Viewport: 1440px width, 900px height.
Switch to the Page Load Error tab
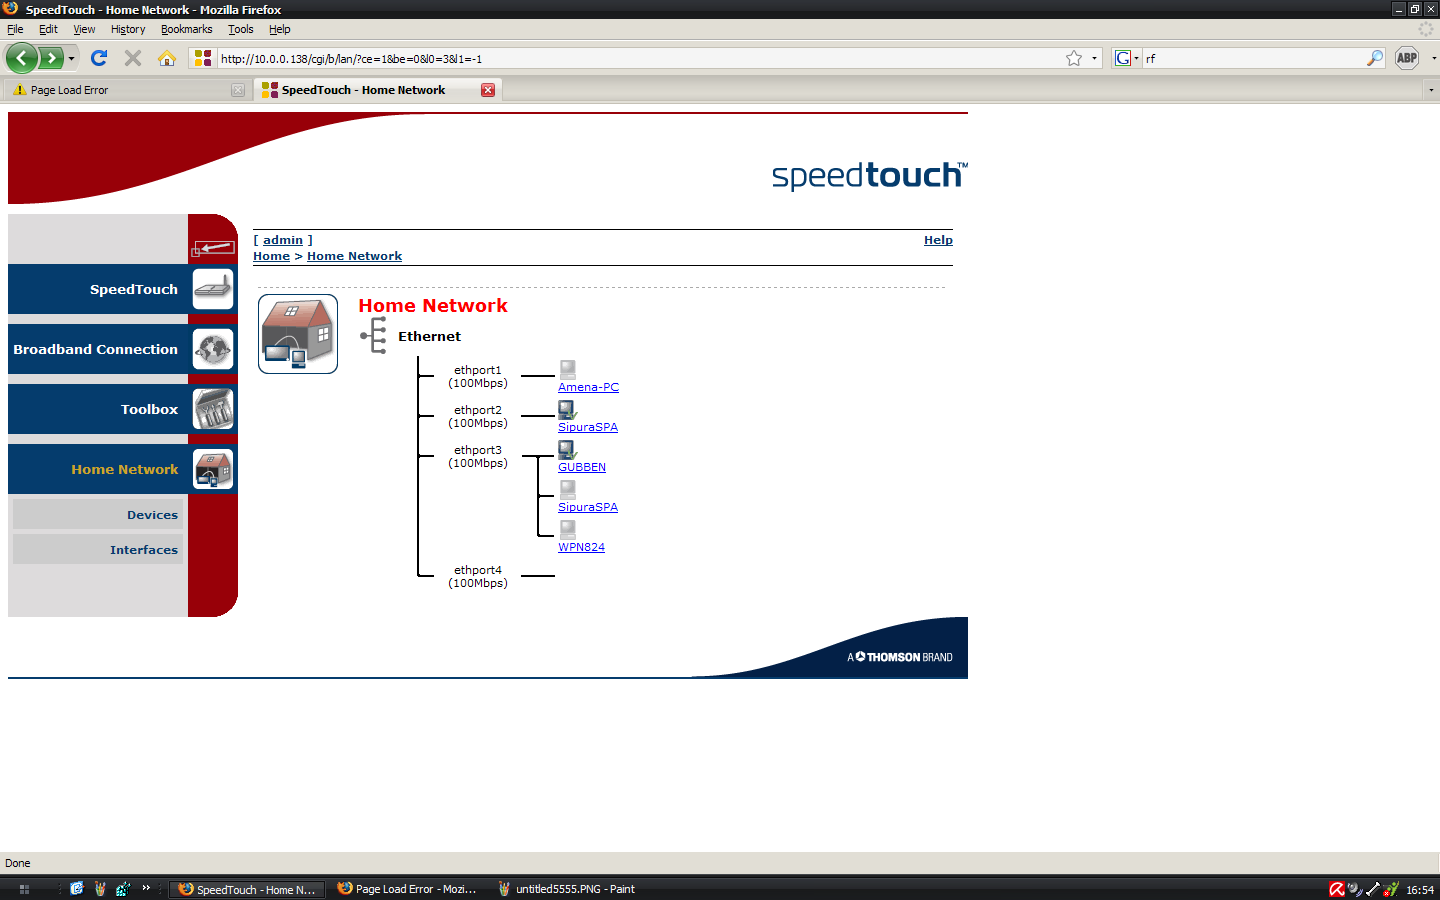point(126,90)
